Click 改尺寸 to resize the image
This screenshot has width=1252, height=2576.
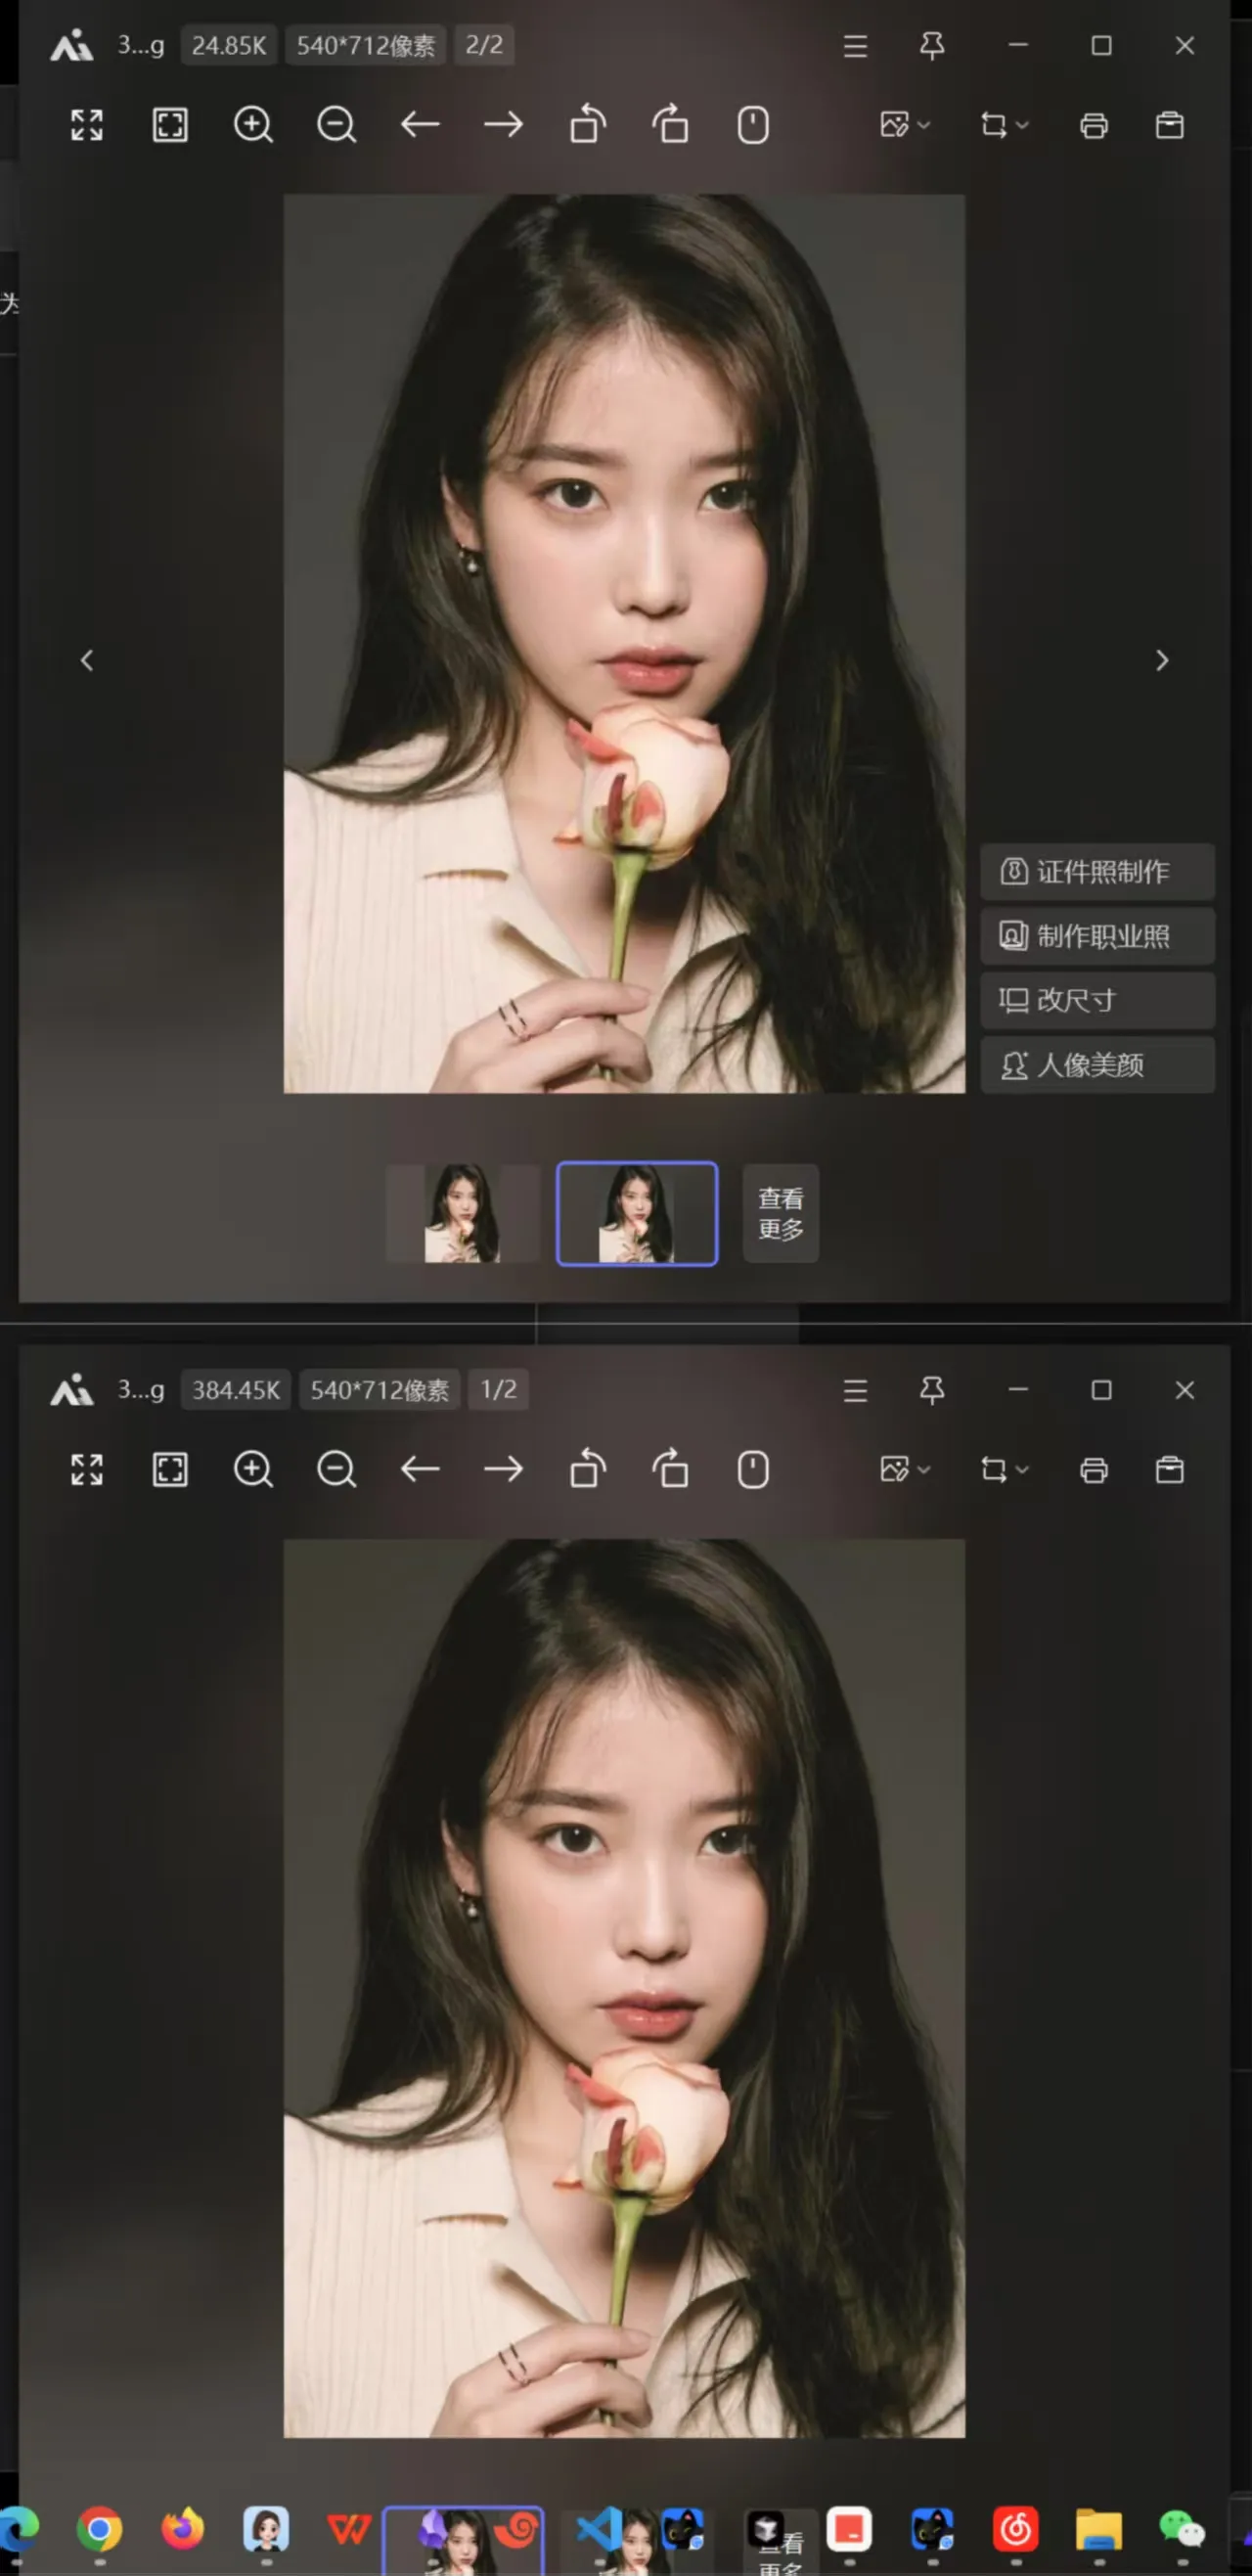[x=1098, y=1000]
